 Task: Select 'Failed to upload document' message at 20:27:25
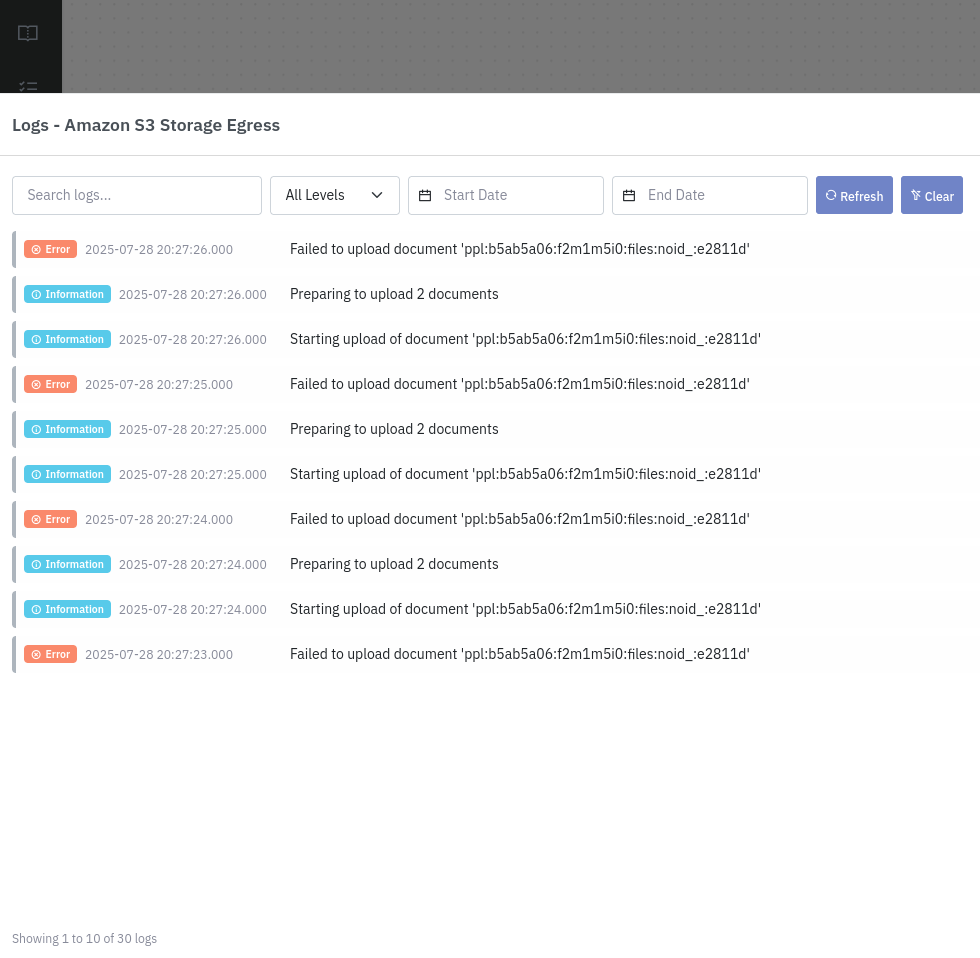pos(519,384)
